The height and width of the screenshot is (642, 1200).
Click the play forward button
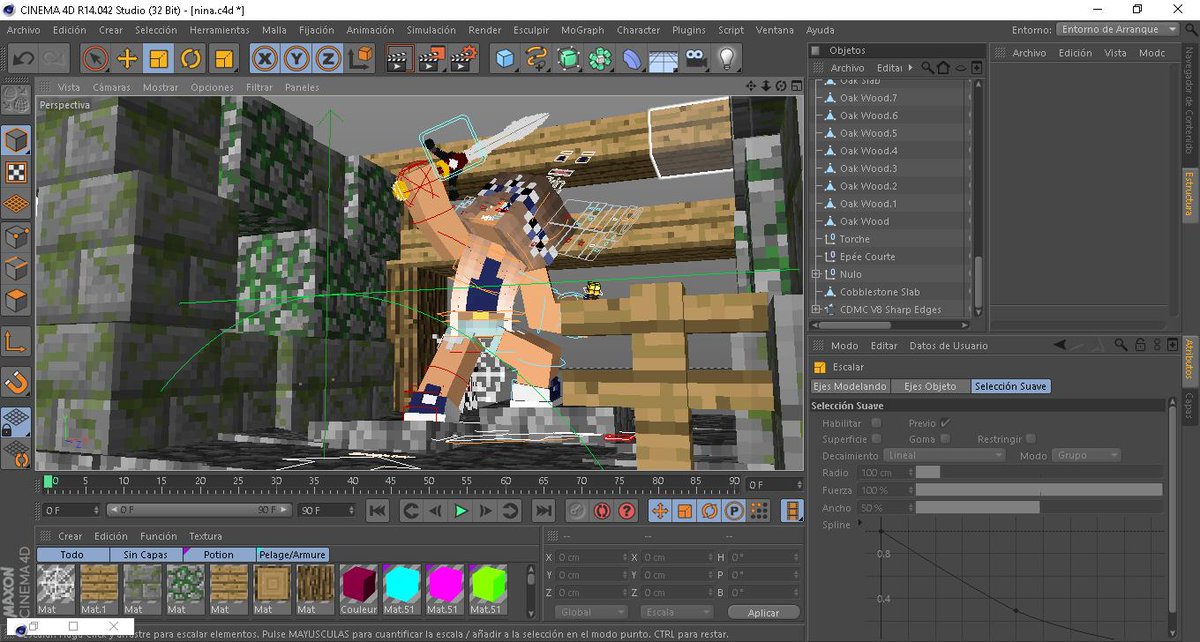tap(461, 510)
